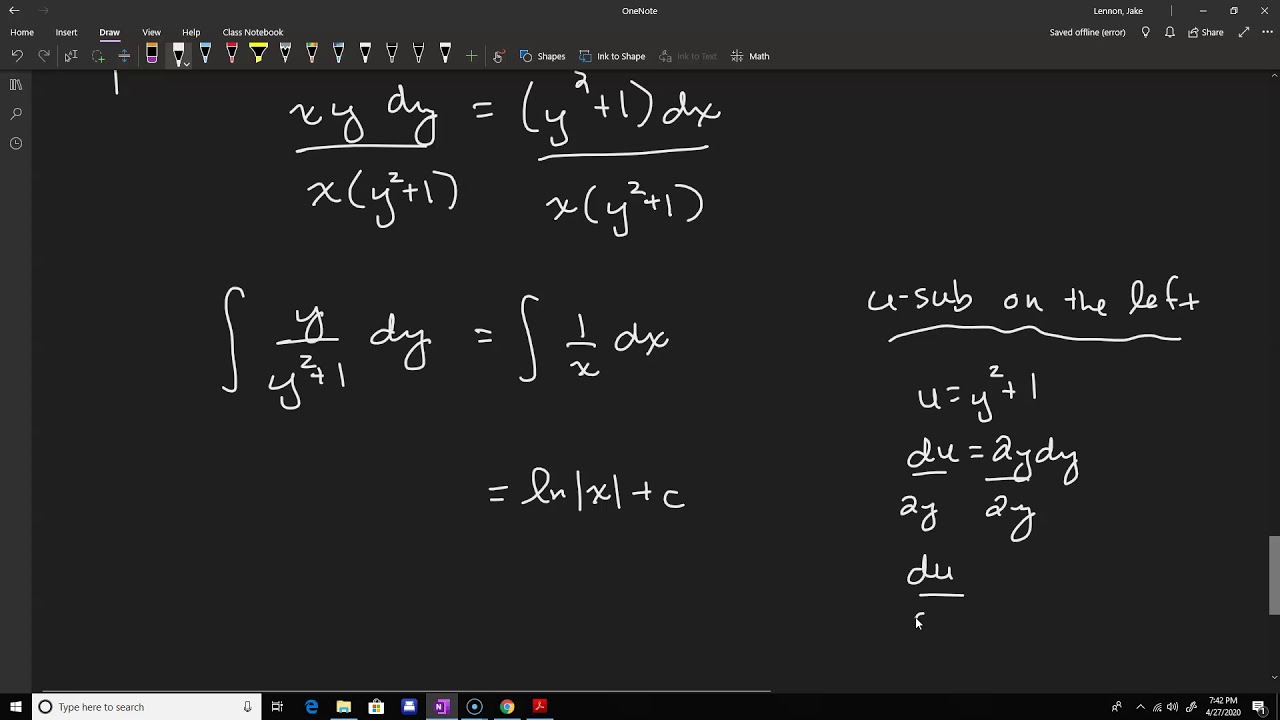The image size is (1280, 720).
Task: Click the Redo arrow icon
Action: click(44, 56)
